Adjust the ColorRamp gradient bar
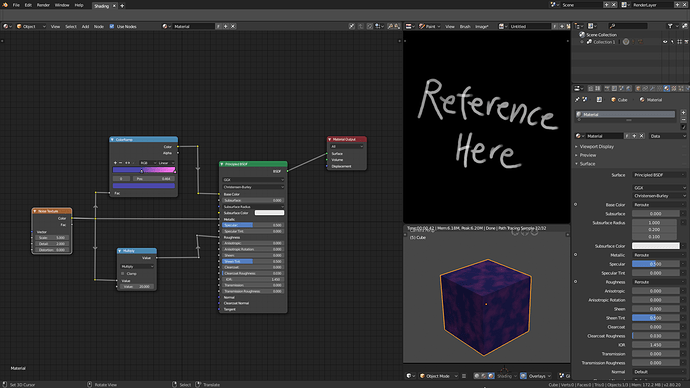 tap(144, 169)
